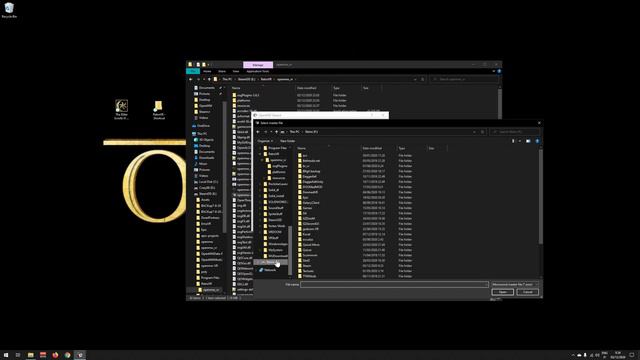The image size is (640, 360).
Task: Select The Elder Scrolls III desktop shortcut
Action: point(121,109)
